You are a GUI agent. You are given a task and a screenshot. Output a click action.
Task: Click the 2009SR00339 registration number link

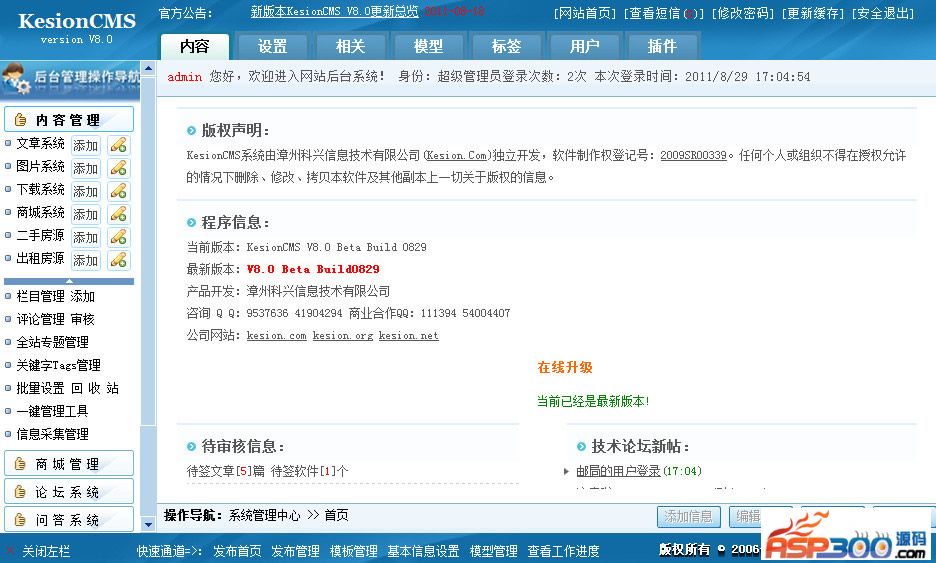pyautogui.click(x=693, y=155)
